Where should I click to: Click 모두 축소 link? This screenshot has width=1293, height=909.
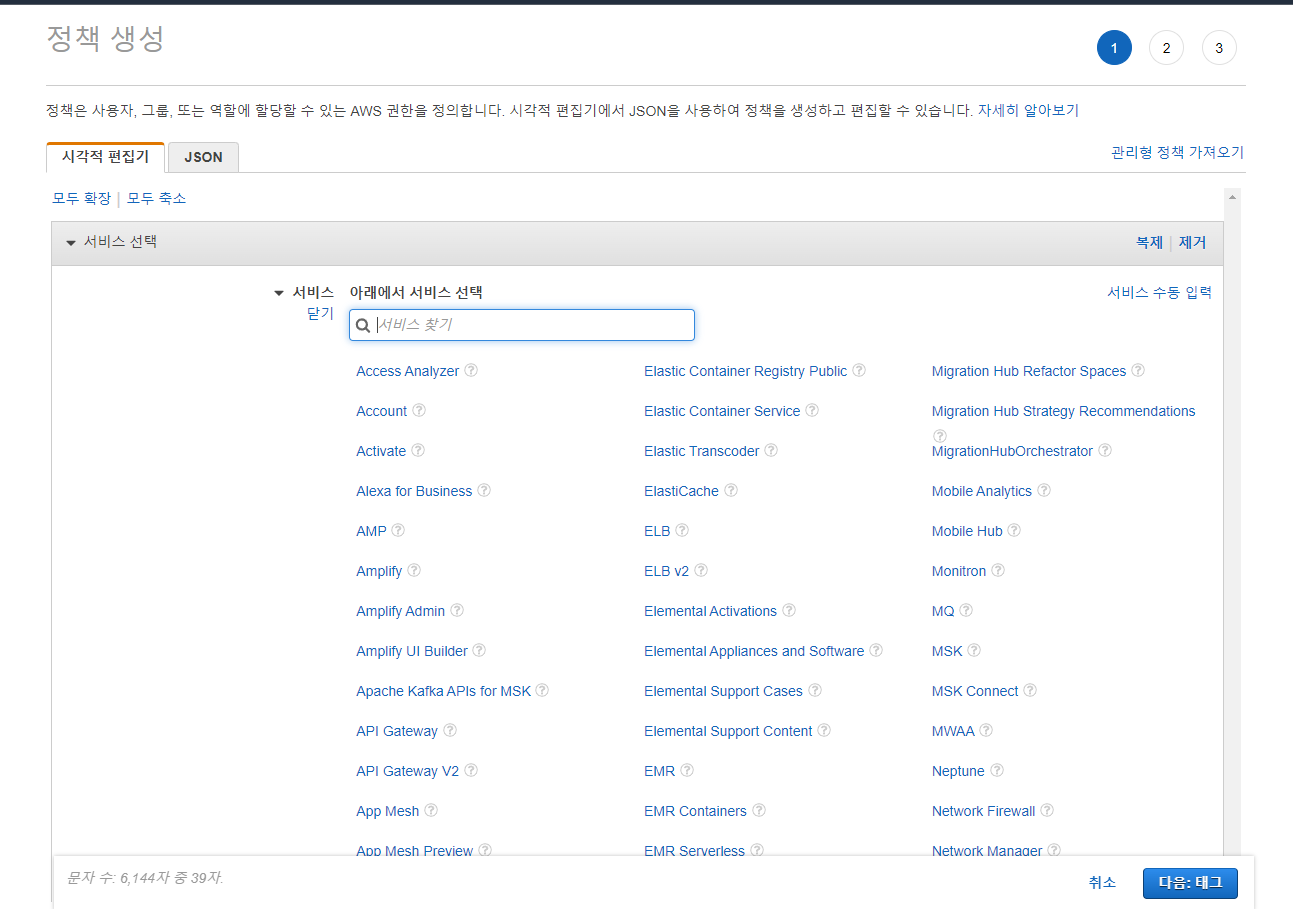156,198
